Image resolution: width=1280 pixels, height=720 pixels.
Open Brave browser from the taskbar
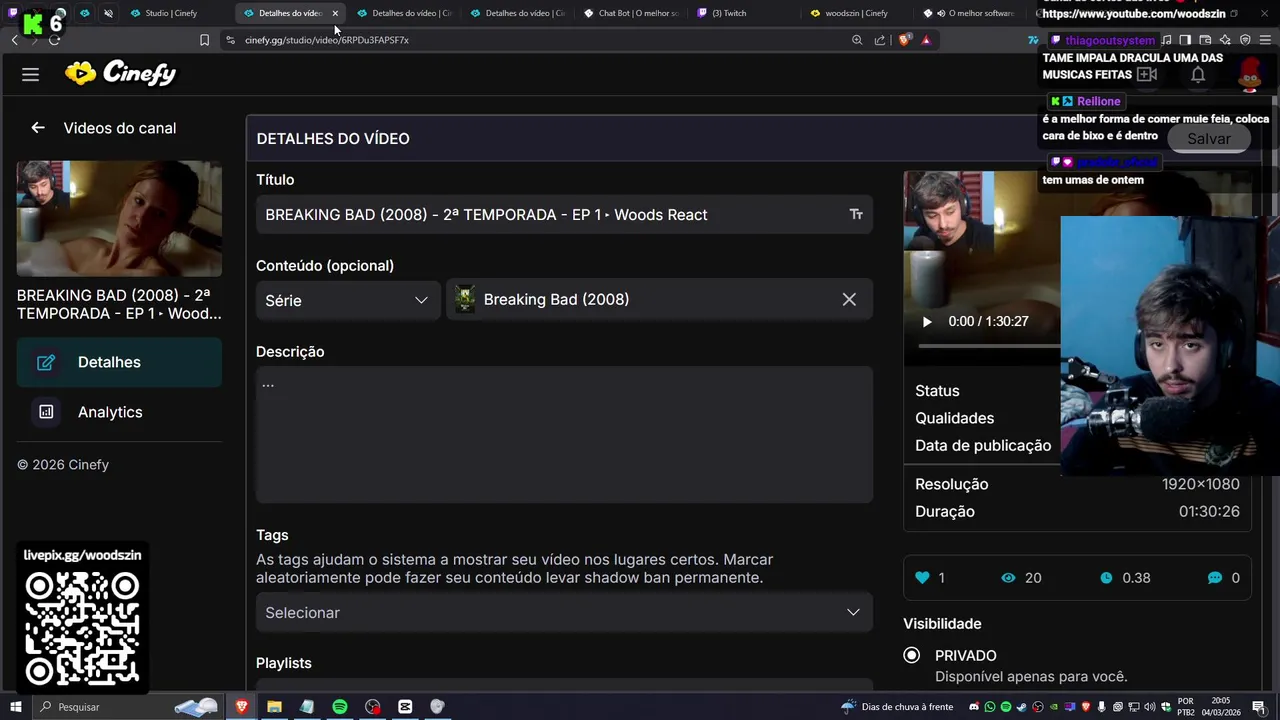242,707
